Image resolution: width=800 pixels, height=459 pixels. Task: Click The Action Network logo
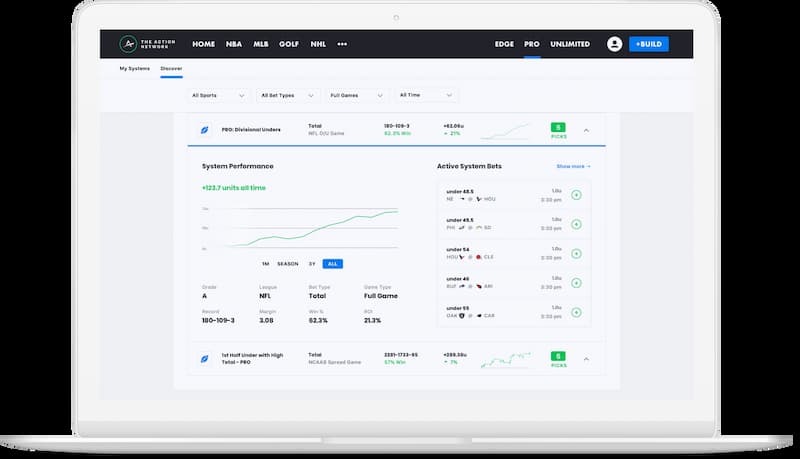coord(147,44)
